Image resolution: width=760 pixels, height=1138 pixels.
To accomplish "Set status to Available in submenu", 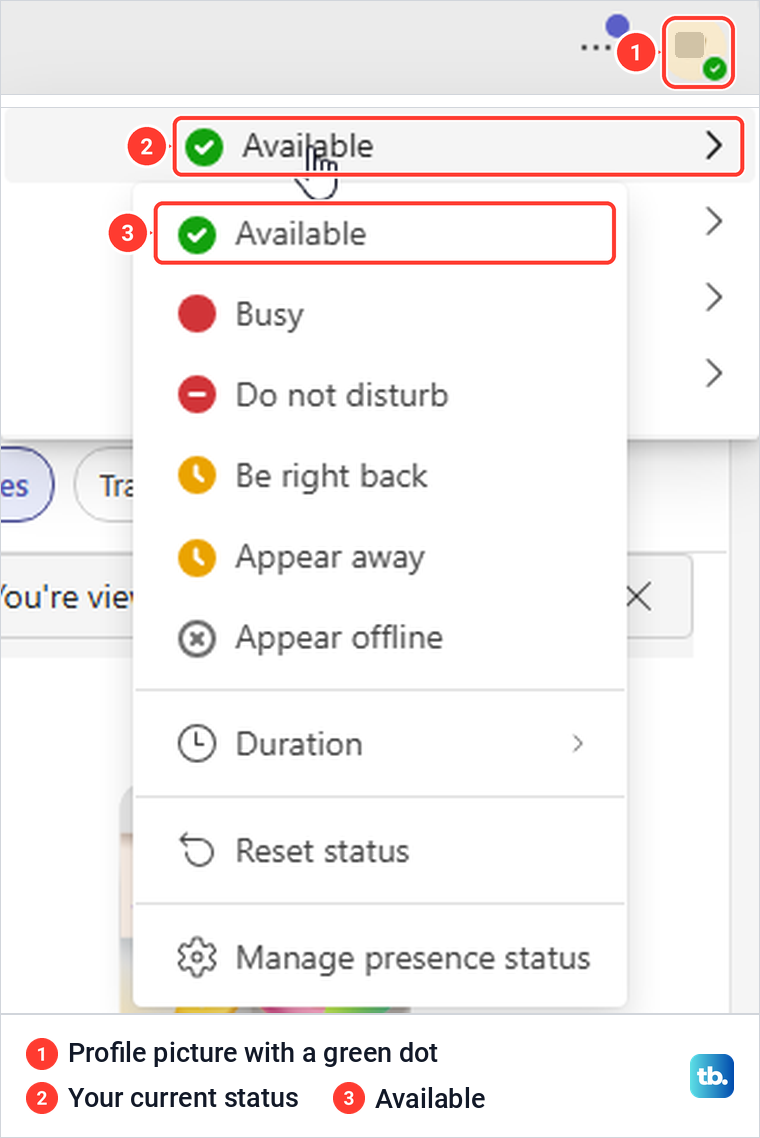I will (385, 234).
